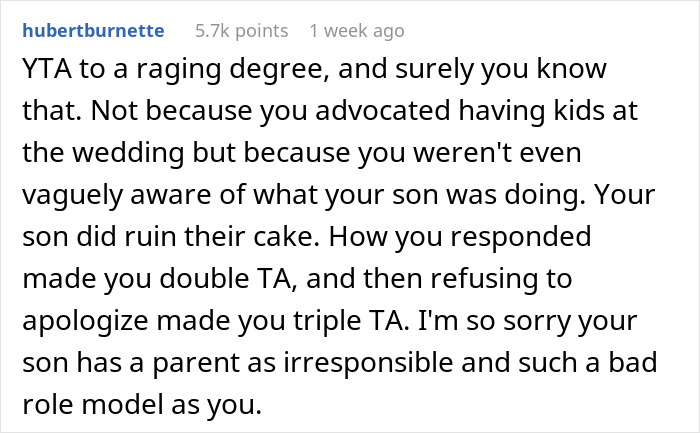Click the 5.7k points score label
Screen dimensions: 700x433
pyautogui.click(x=242, y=31)
